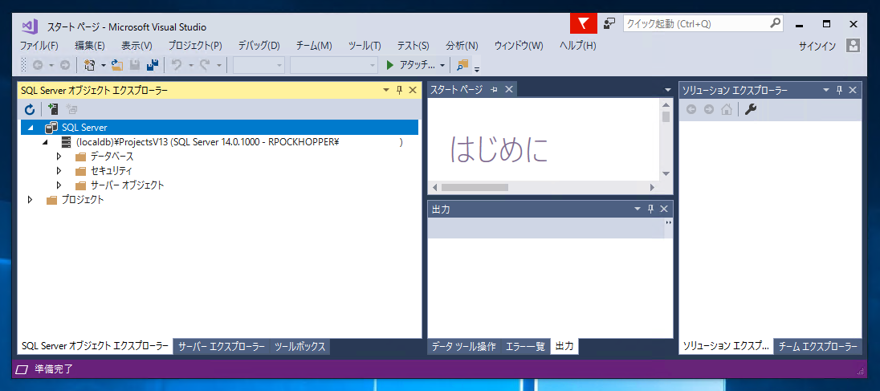
Task: Click the Start Page horizontal scrollbar thumb
Action: tap(474, 187)
